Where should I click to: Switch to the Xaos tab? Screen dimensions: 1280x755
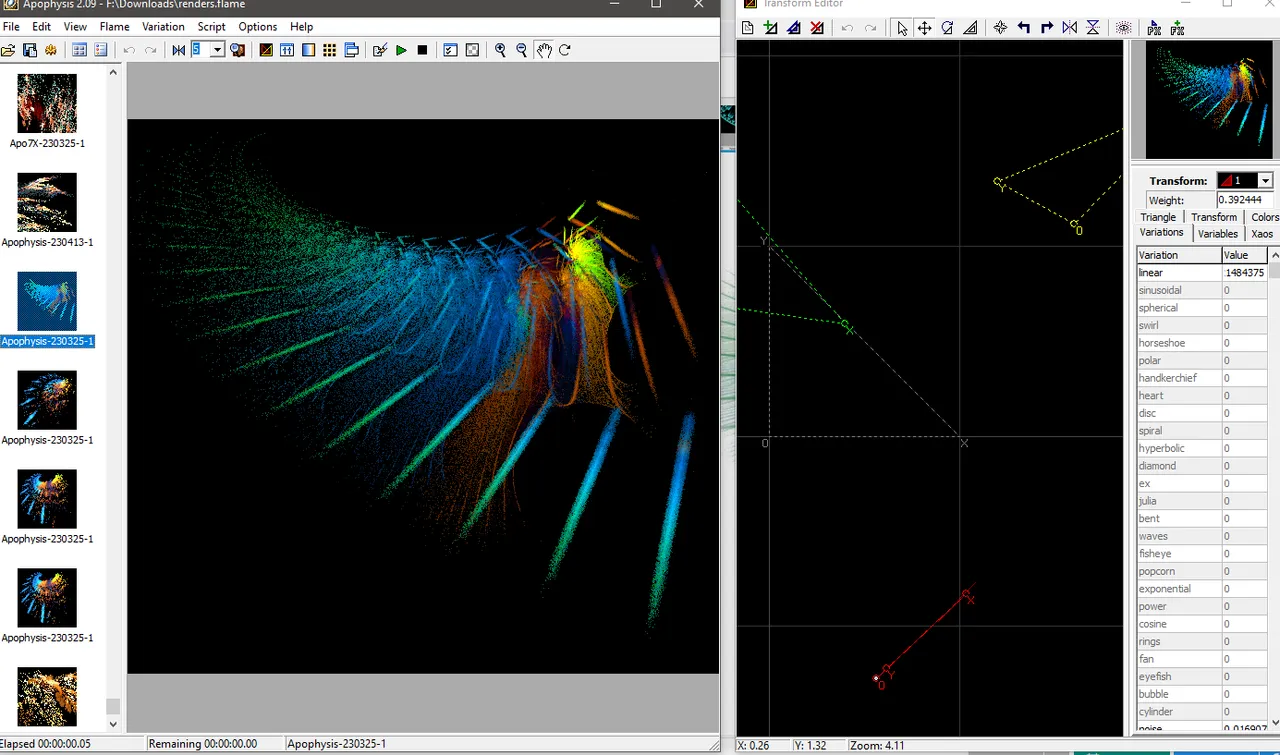[x=1262, y=234]
